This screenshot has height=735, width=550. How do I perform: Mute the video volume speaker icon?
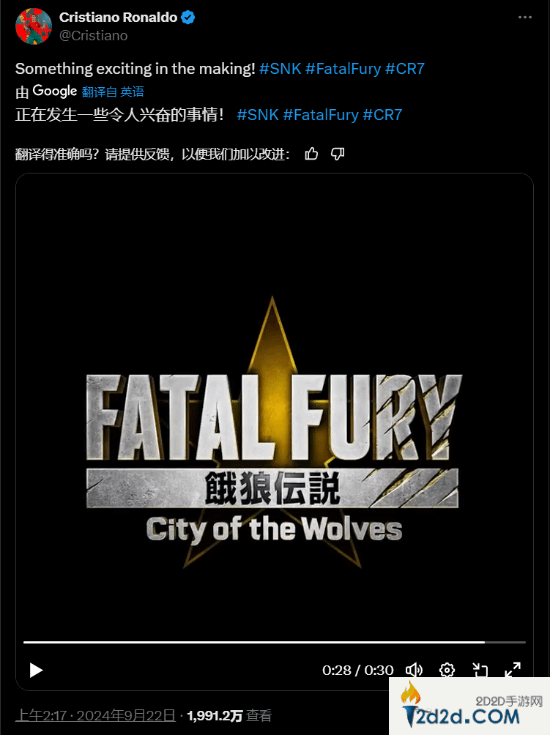click(414, 670)
